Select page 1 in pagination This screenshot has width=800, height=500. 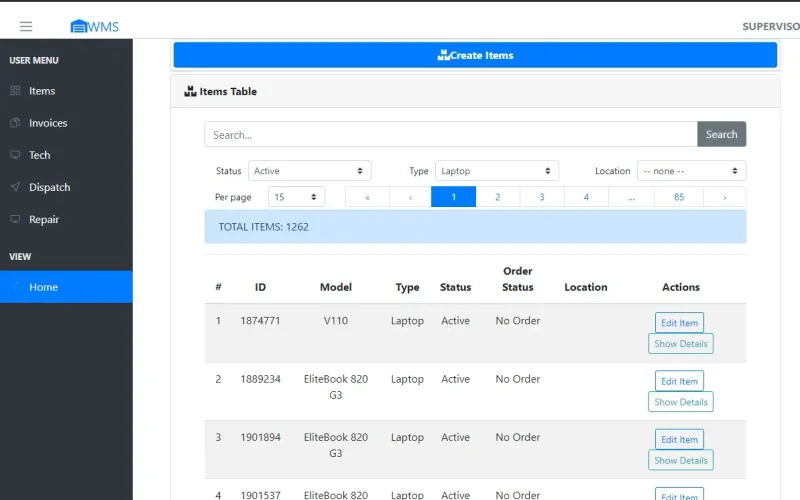click(x=454, y=197)
